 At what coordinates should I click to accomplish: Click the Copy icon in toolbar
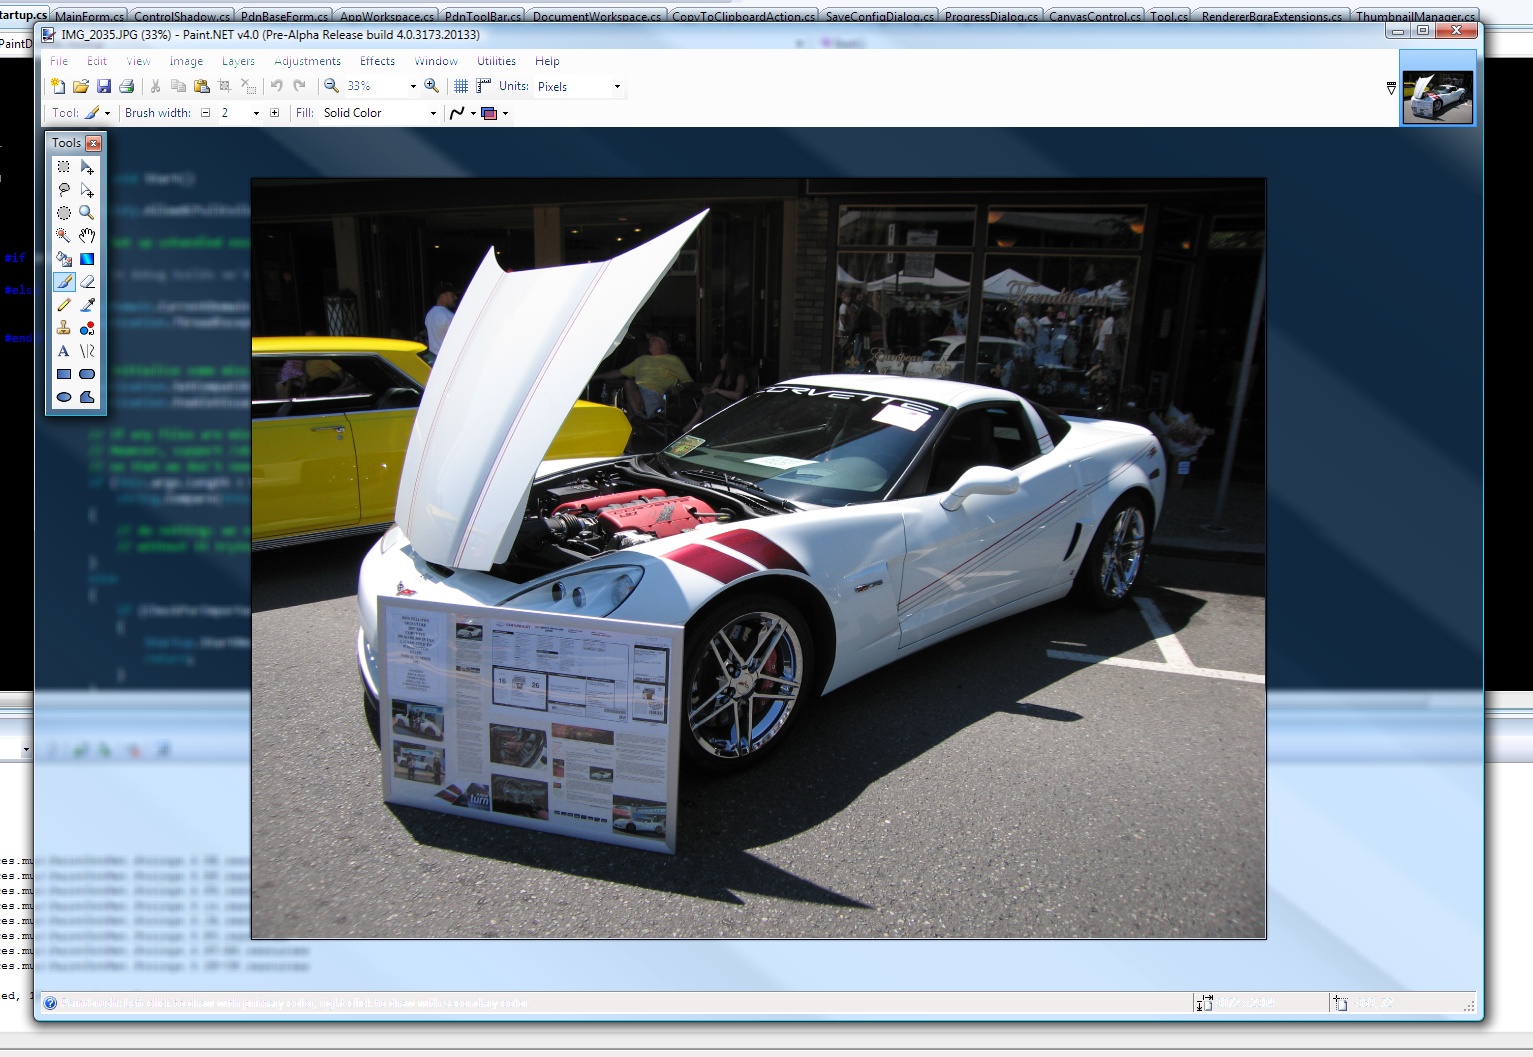pyautogui.click(x=179, y=86)
